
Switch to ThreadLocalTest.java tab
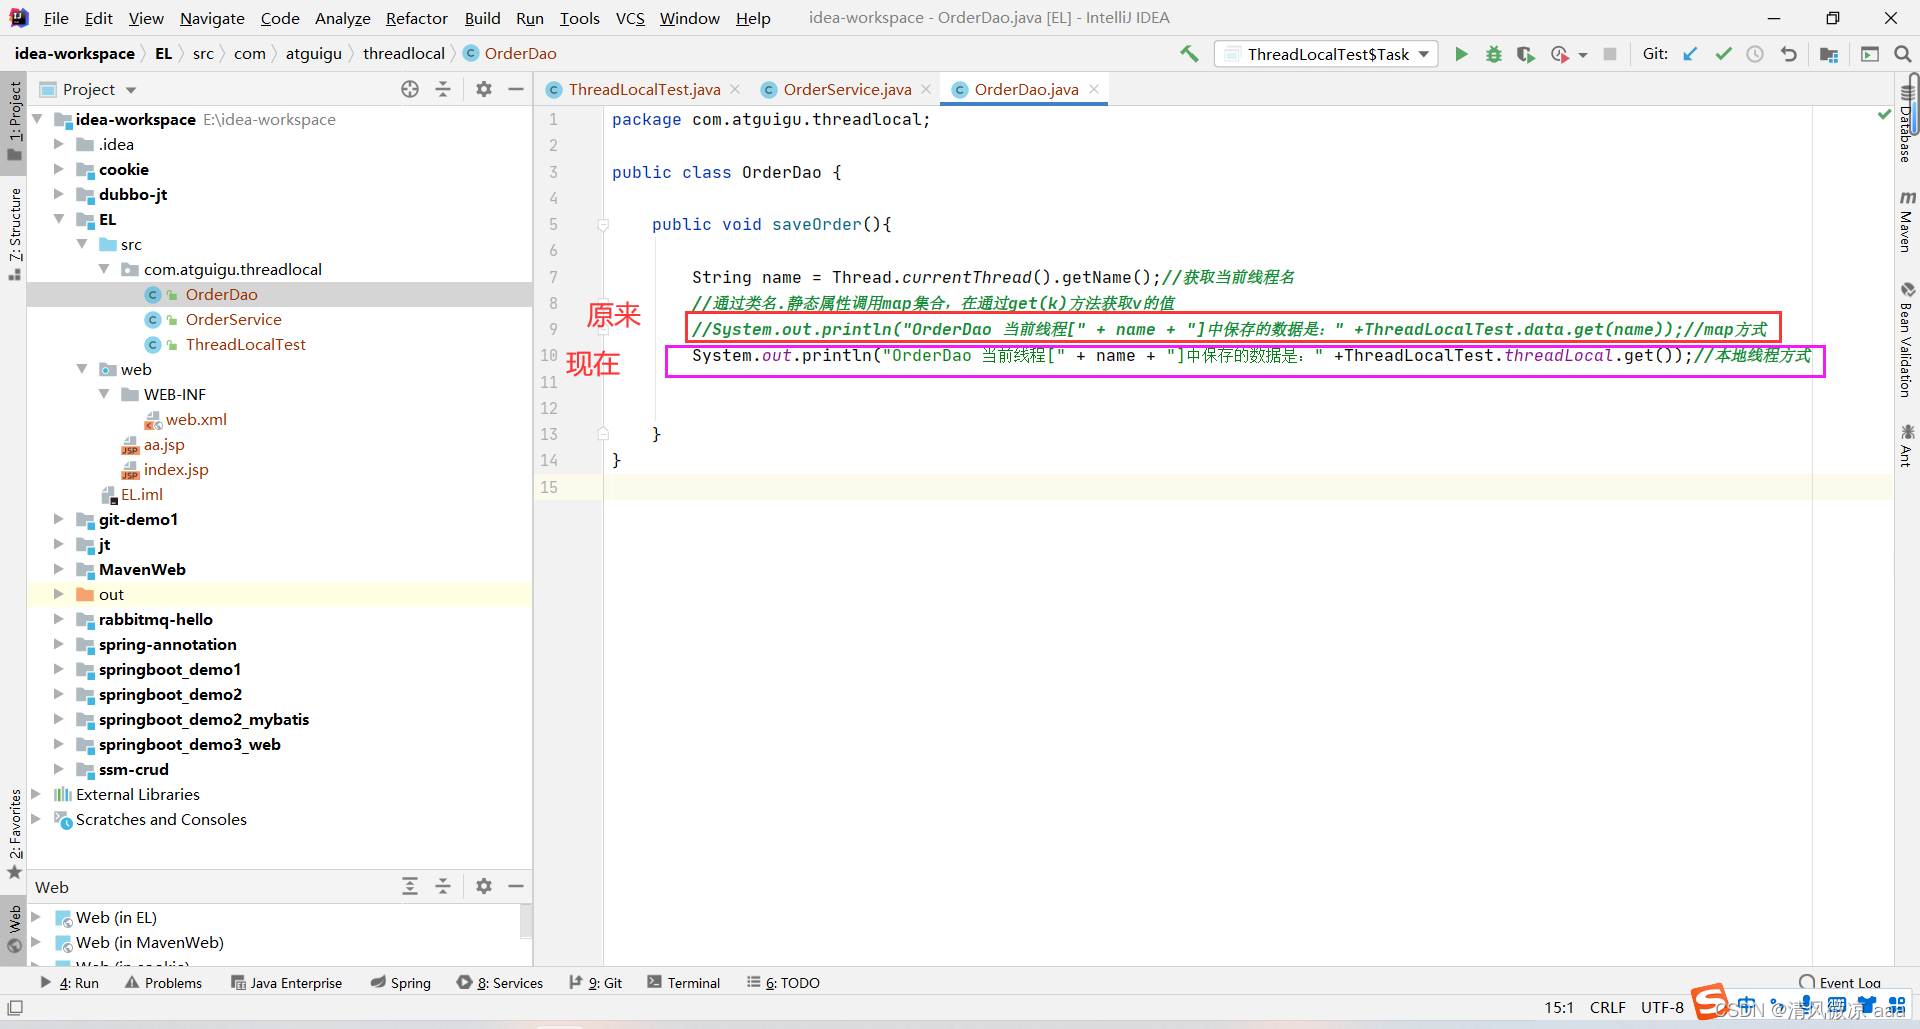pyautogui.click(x=644, y=89)
